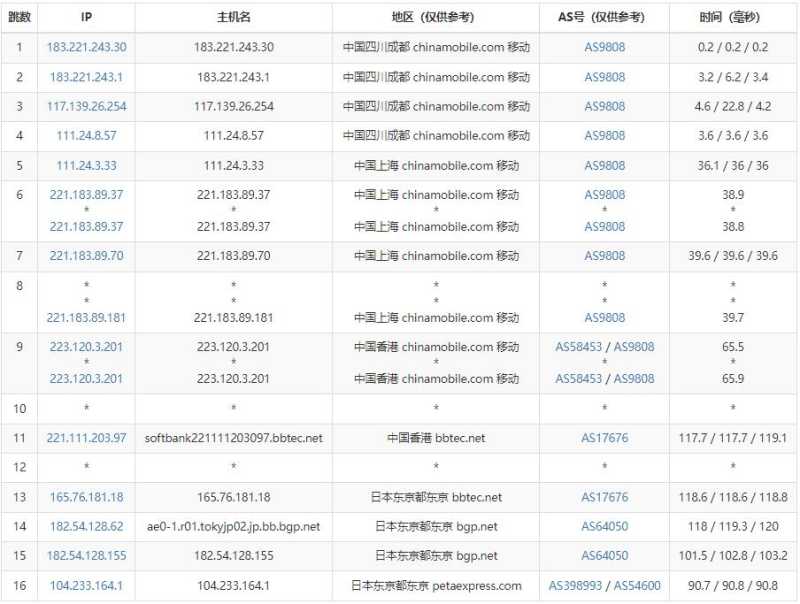Click the 主机名 column header

click(234, 17)
